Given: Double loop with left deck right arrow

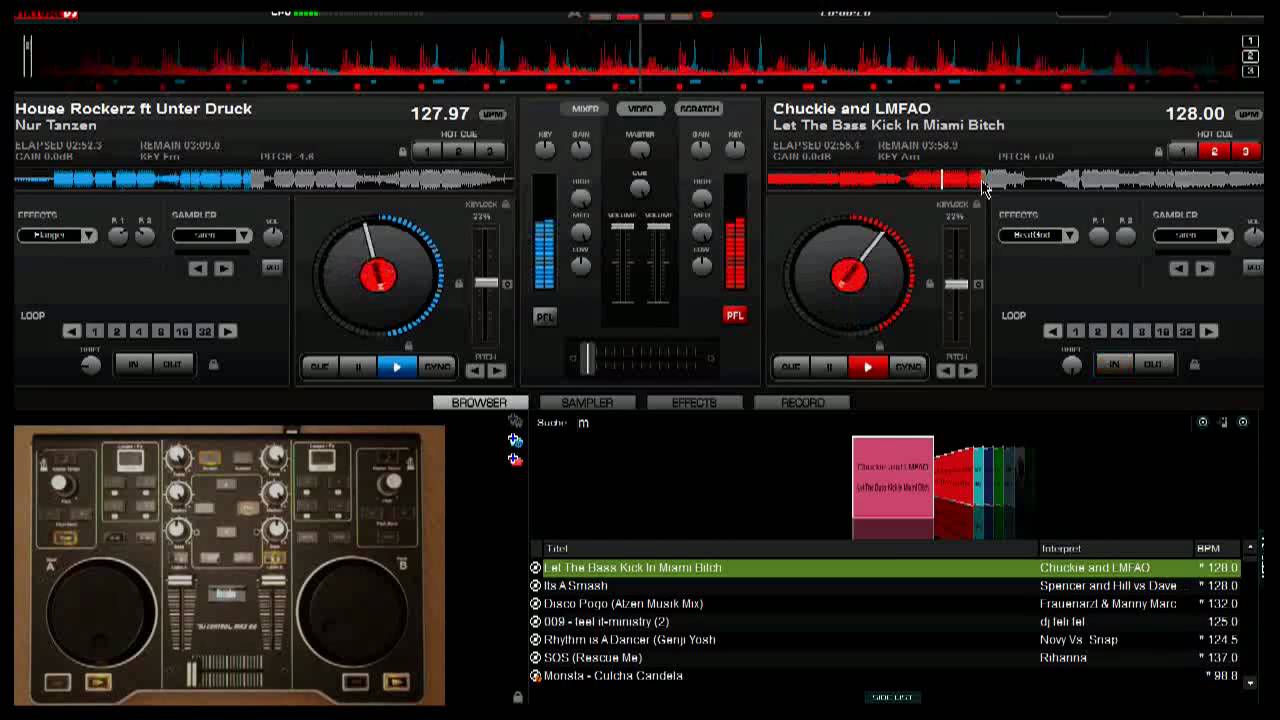Looking at the screenshot, I should [228, 331].
